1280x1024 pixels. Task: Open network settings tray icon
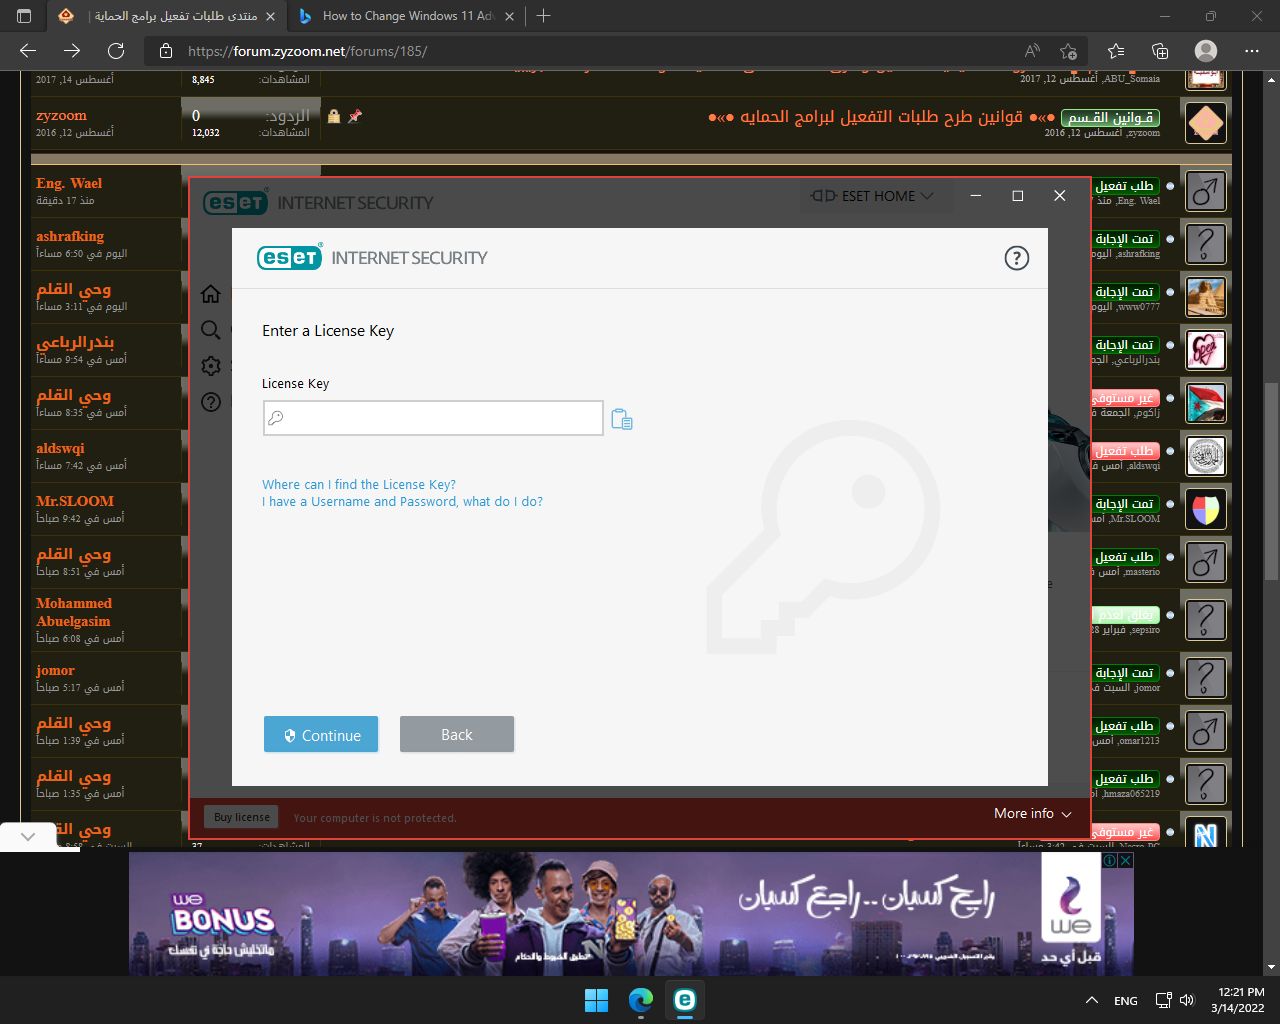click(1163, 1000)
